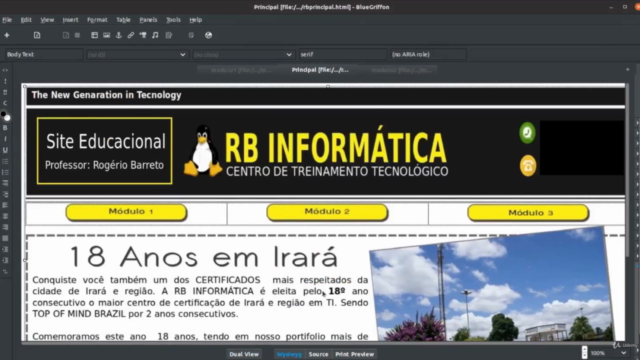This screenshot has width=640, height=360.
Task: Click the Indent icon in the sidebar
Action: click(5, 249)
